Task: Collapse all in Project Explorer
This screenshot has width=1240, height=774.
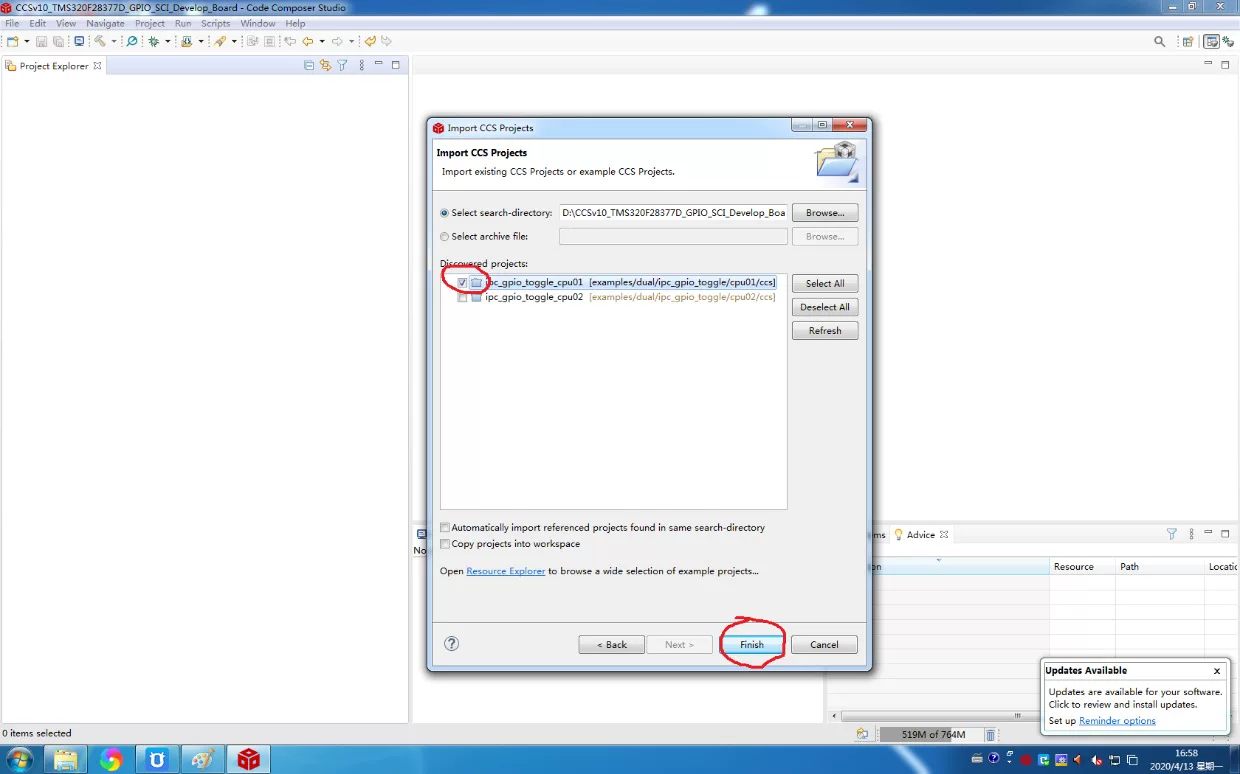Action: [309, 65]
